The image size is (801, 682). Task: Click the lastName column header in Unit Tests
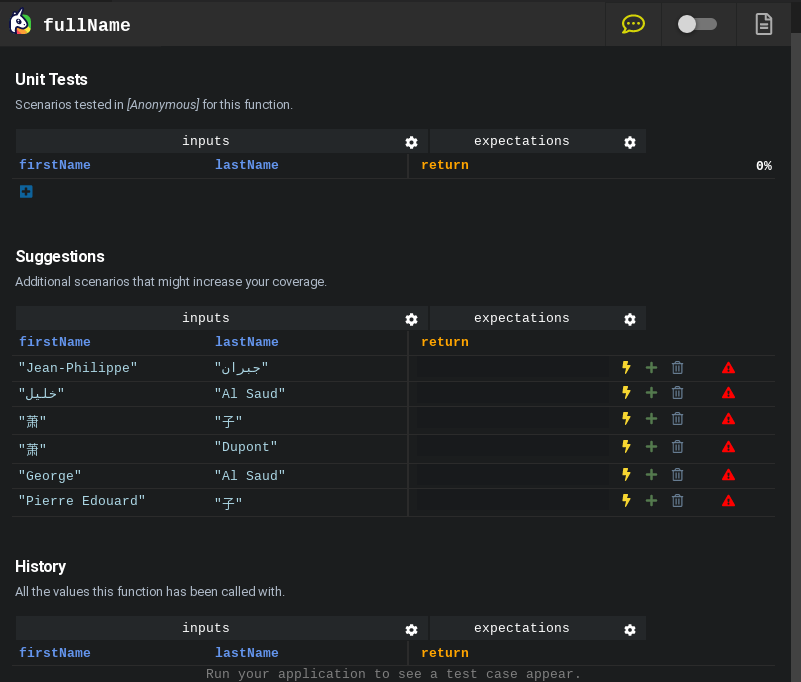247,165
